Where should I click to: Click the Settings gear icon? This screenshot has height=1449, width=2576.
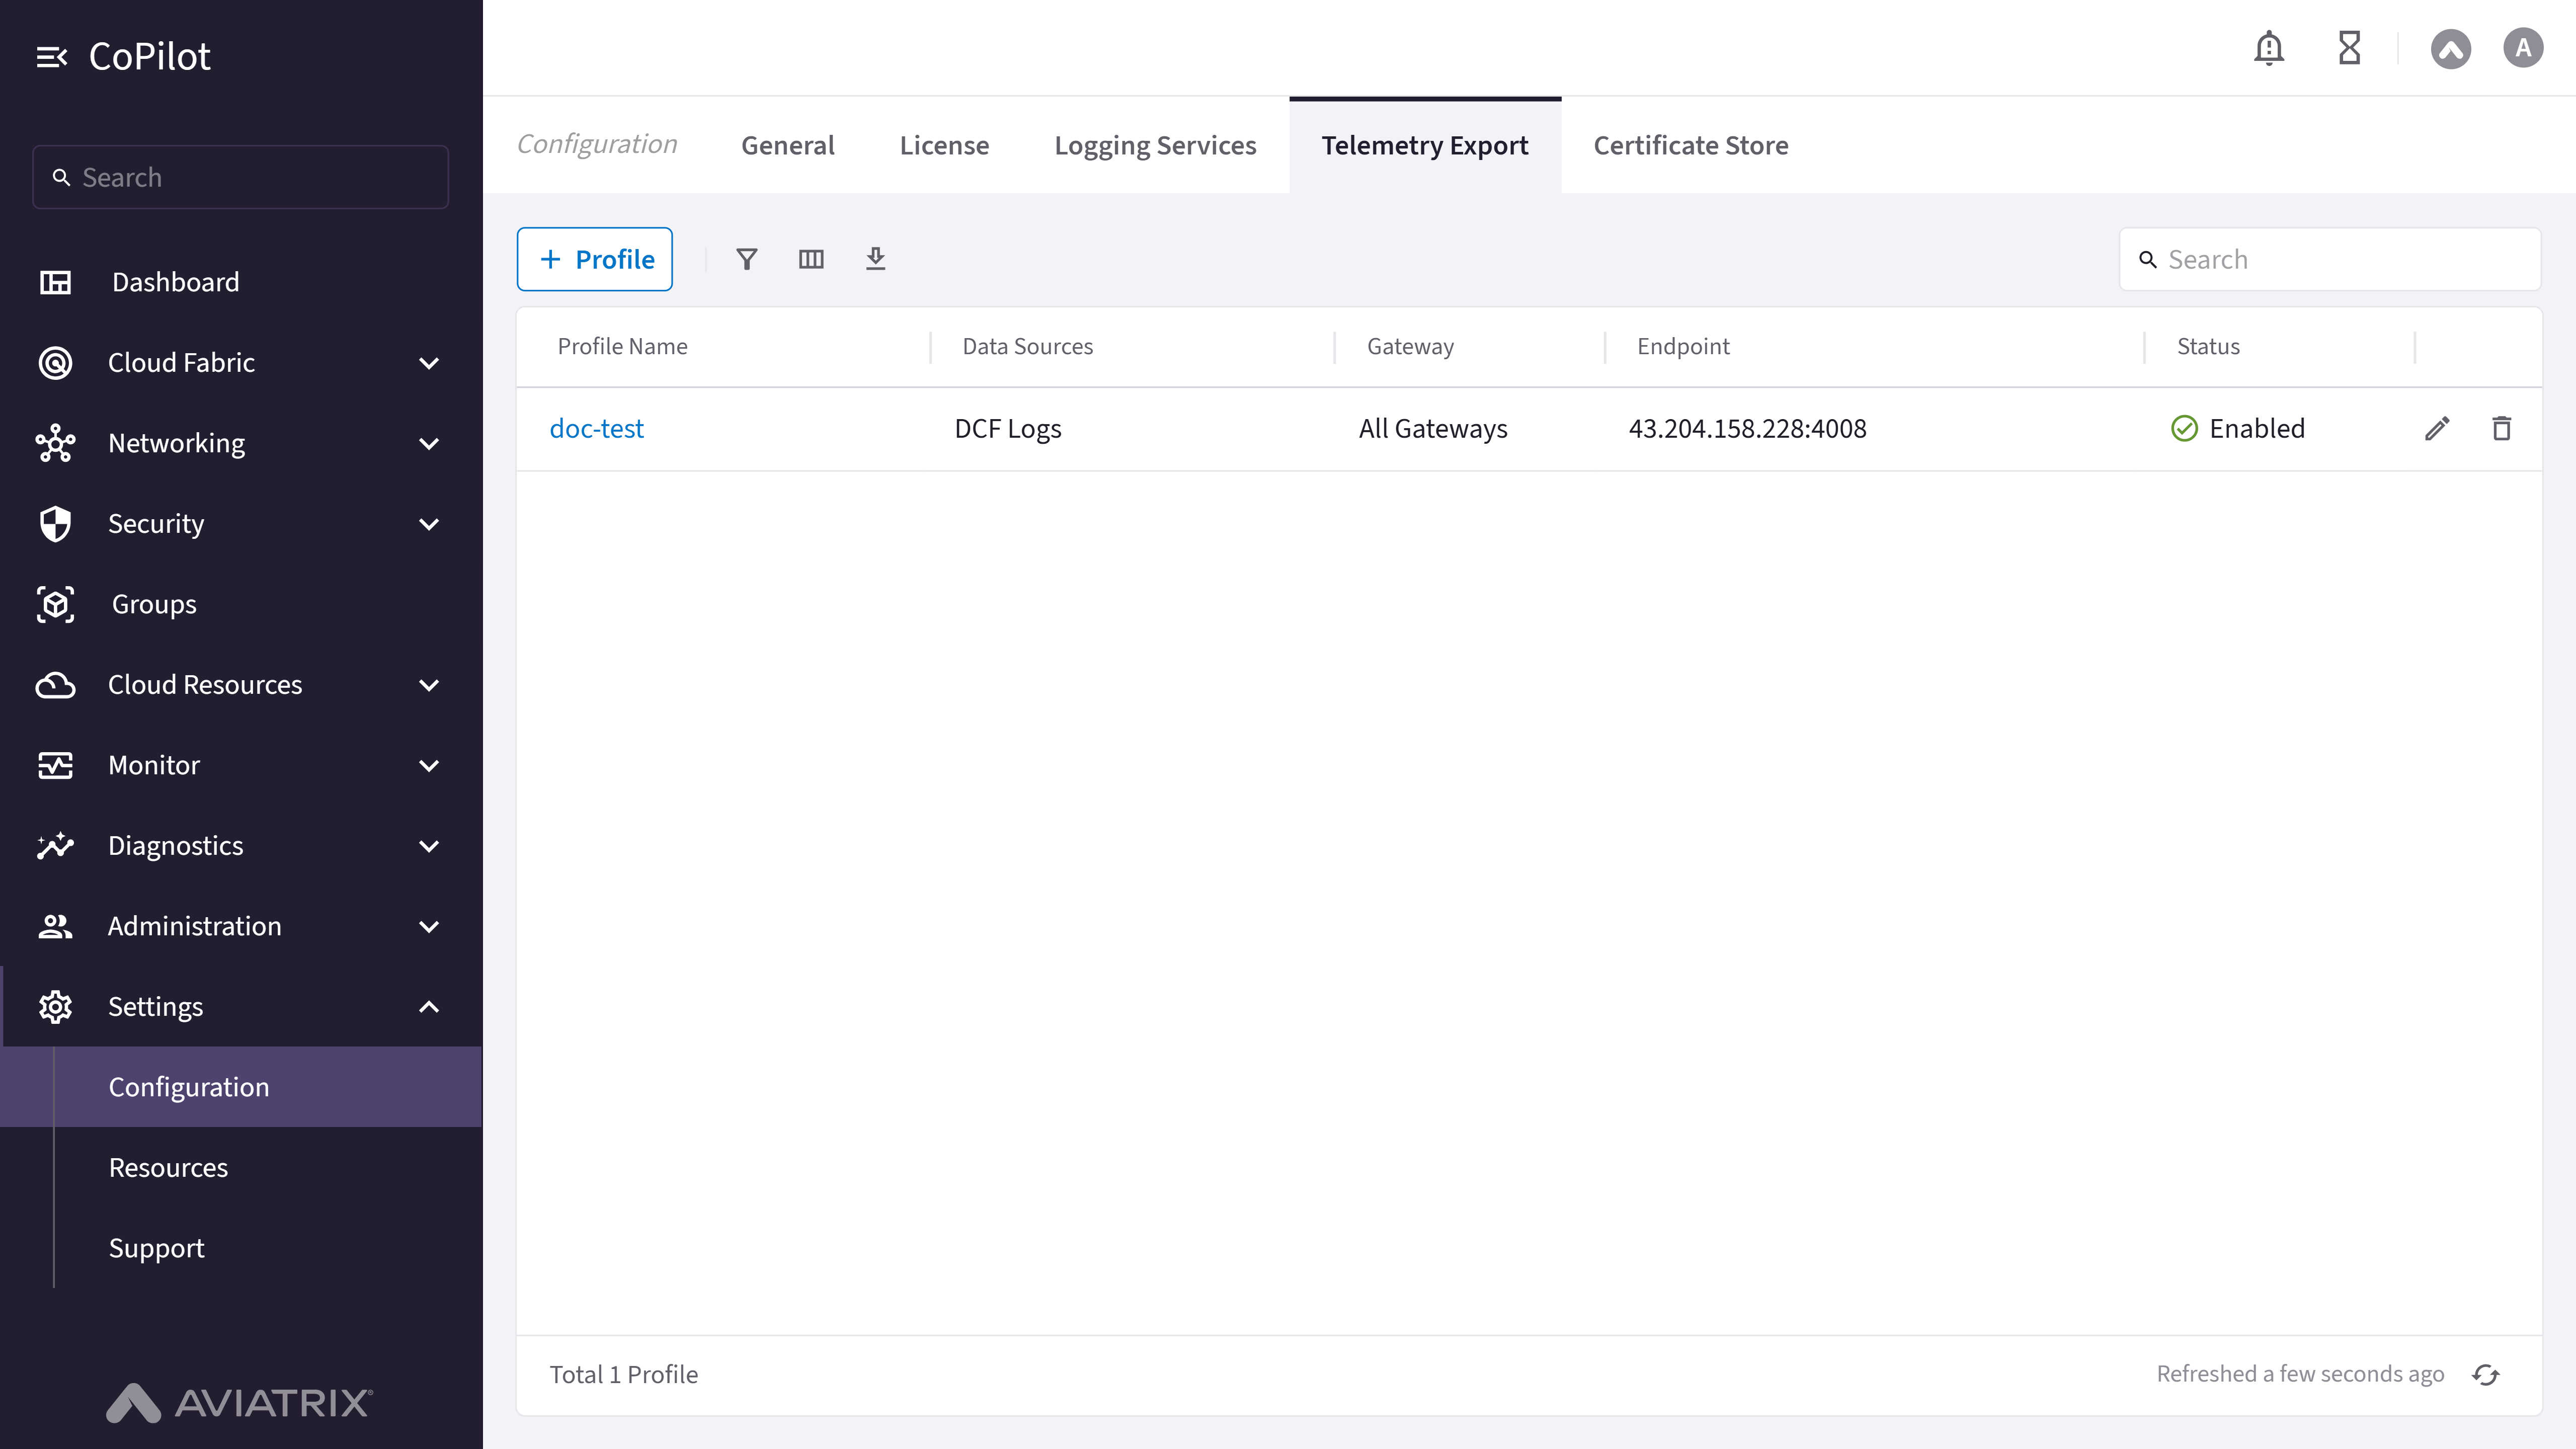click(x=55, y=1007)
